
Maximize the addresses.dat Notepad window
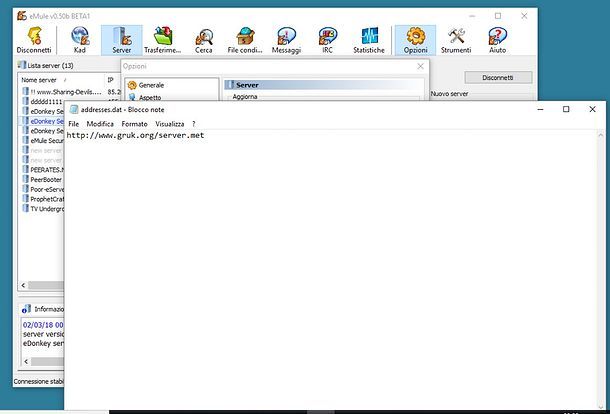click(x=566, y=109)
